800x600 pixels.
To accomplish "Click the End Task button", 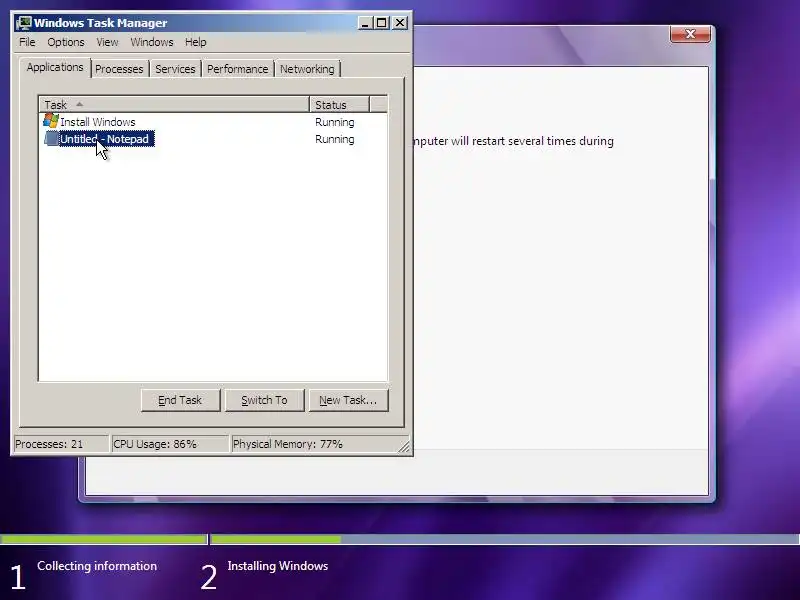I will pos(180,400).
